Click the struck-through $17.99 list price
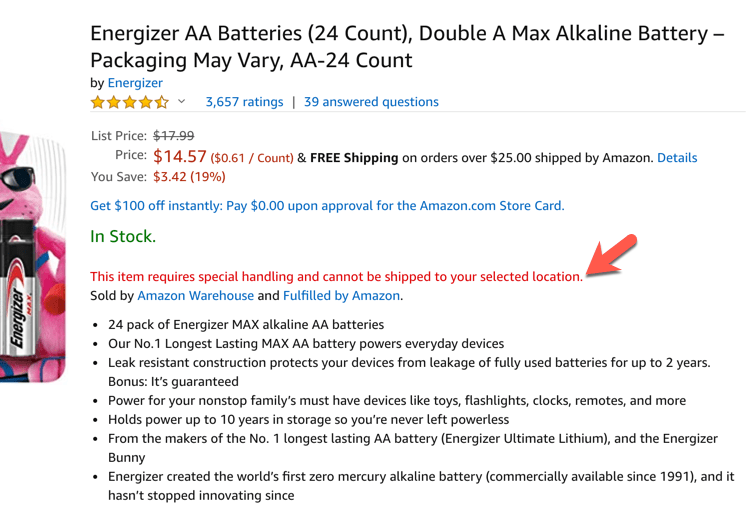Screen dimensions: 750x524 click(x=173, y=135)
